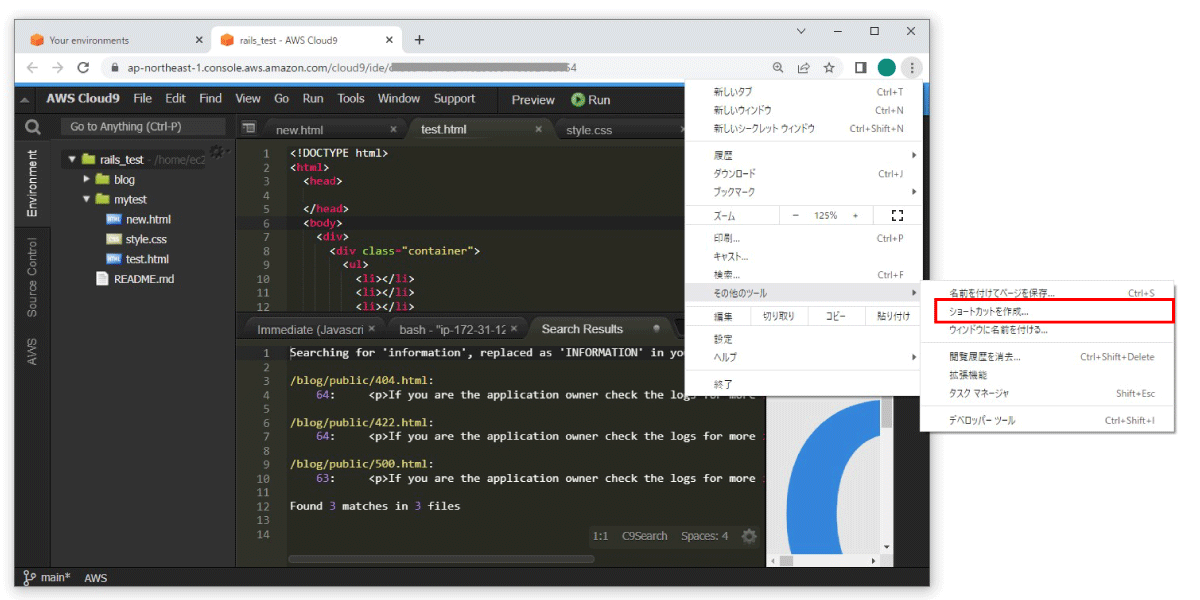The height and width of the screenshot is (600, 1200).
Task: Click the browser back arrow
Action: pyautogui.click(x=33, y=68)
